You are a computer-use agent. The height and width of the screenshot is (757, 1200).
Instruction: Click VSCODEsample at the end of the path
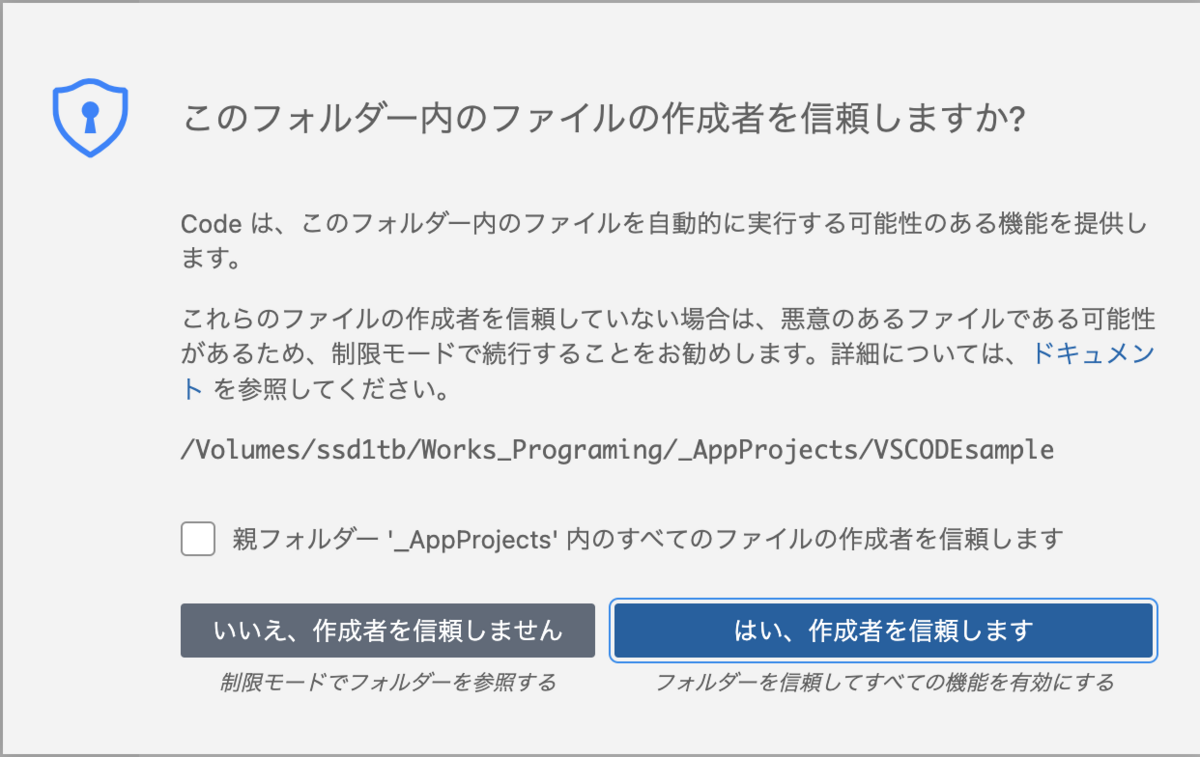tap(963, 450)
